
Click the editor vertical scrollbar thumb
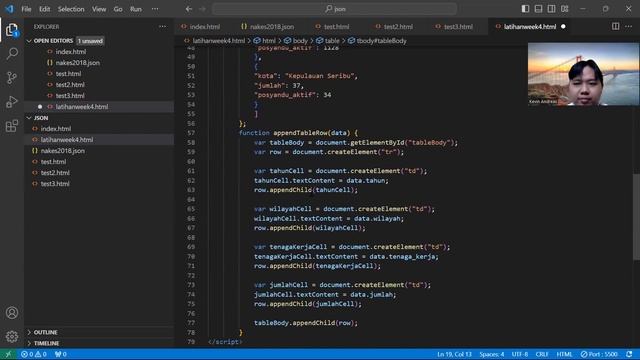point(636,216)
